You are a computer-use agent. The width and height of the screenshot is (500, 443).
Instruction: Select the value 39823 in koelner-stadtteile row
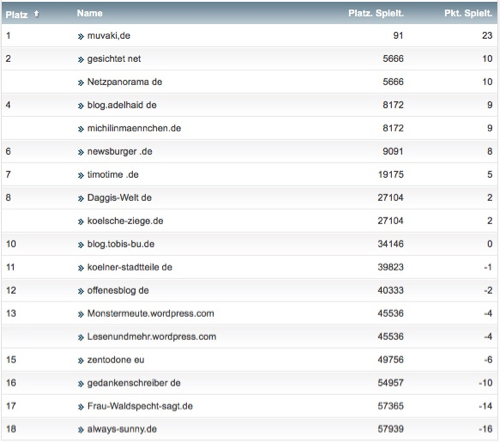391,267
